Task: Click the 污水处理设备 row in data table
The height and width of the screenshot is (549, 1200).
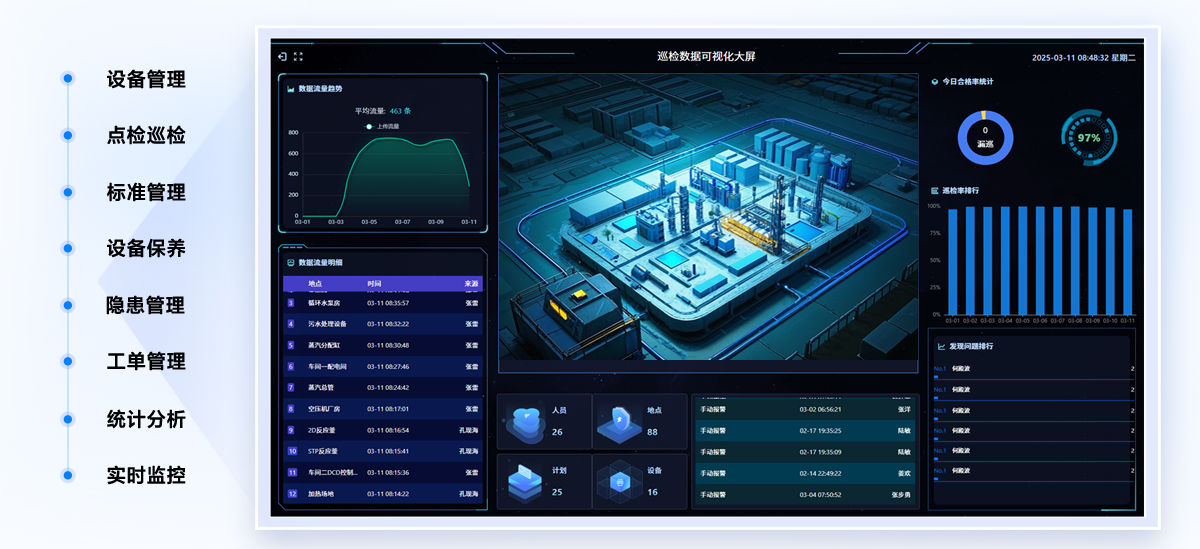Action: 383,324
